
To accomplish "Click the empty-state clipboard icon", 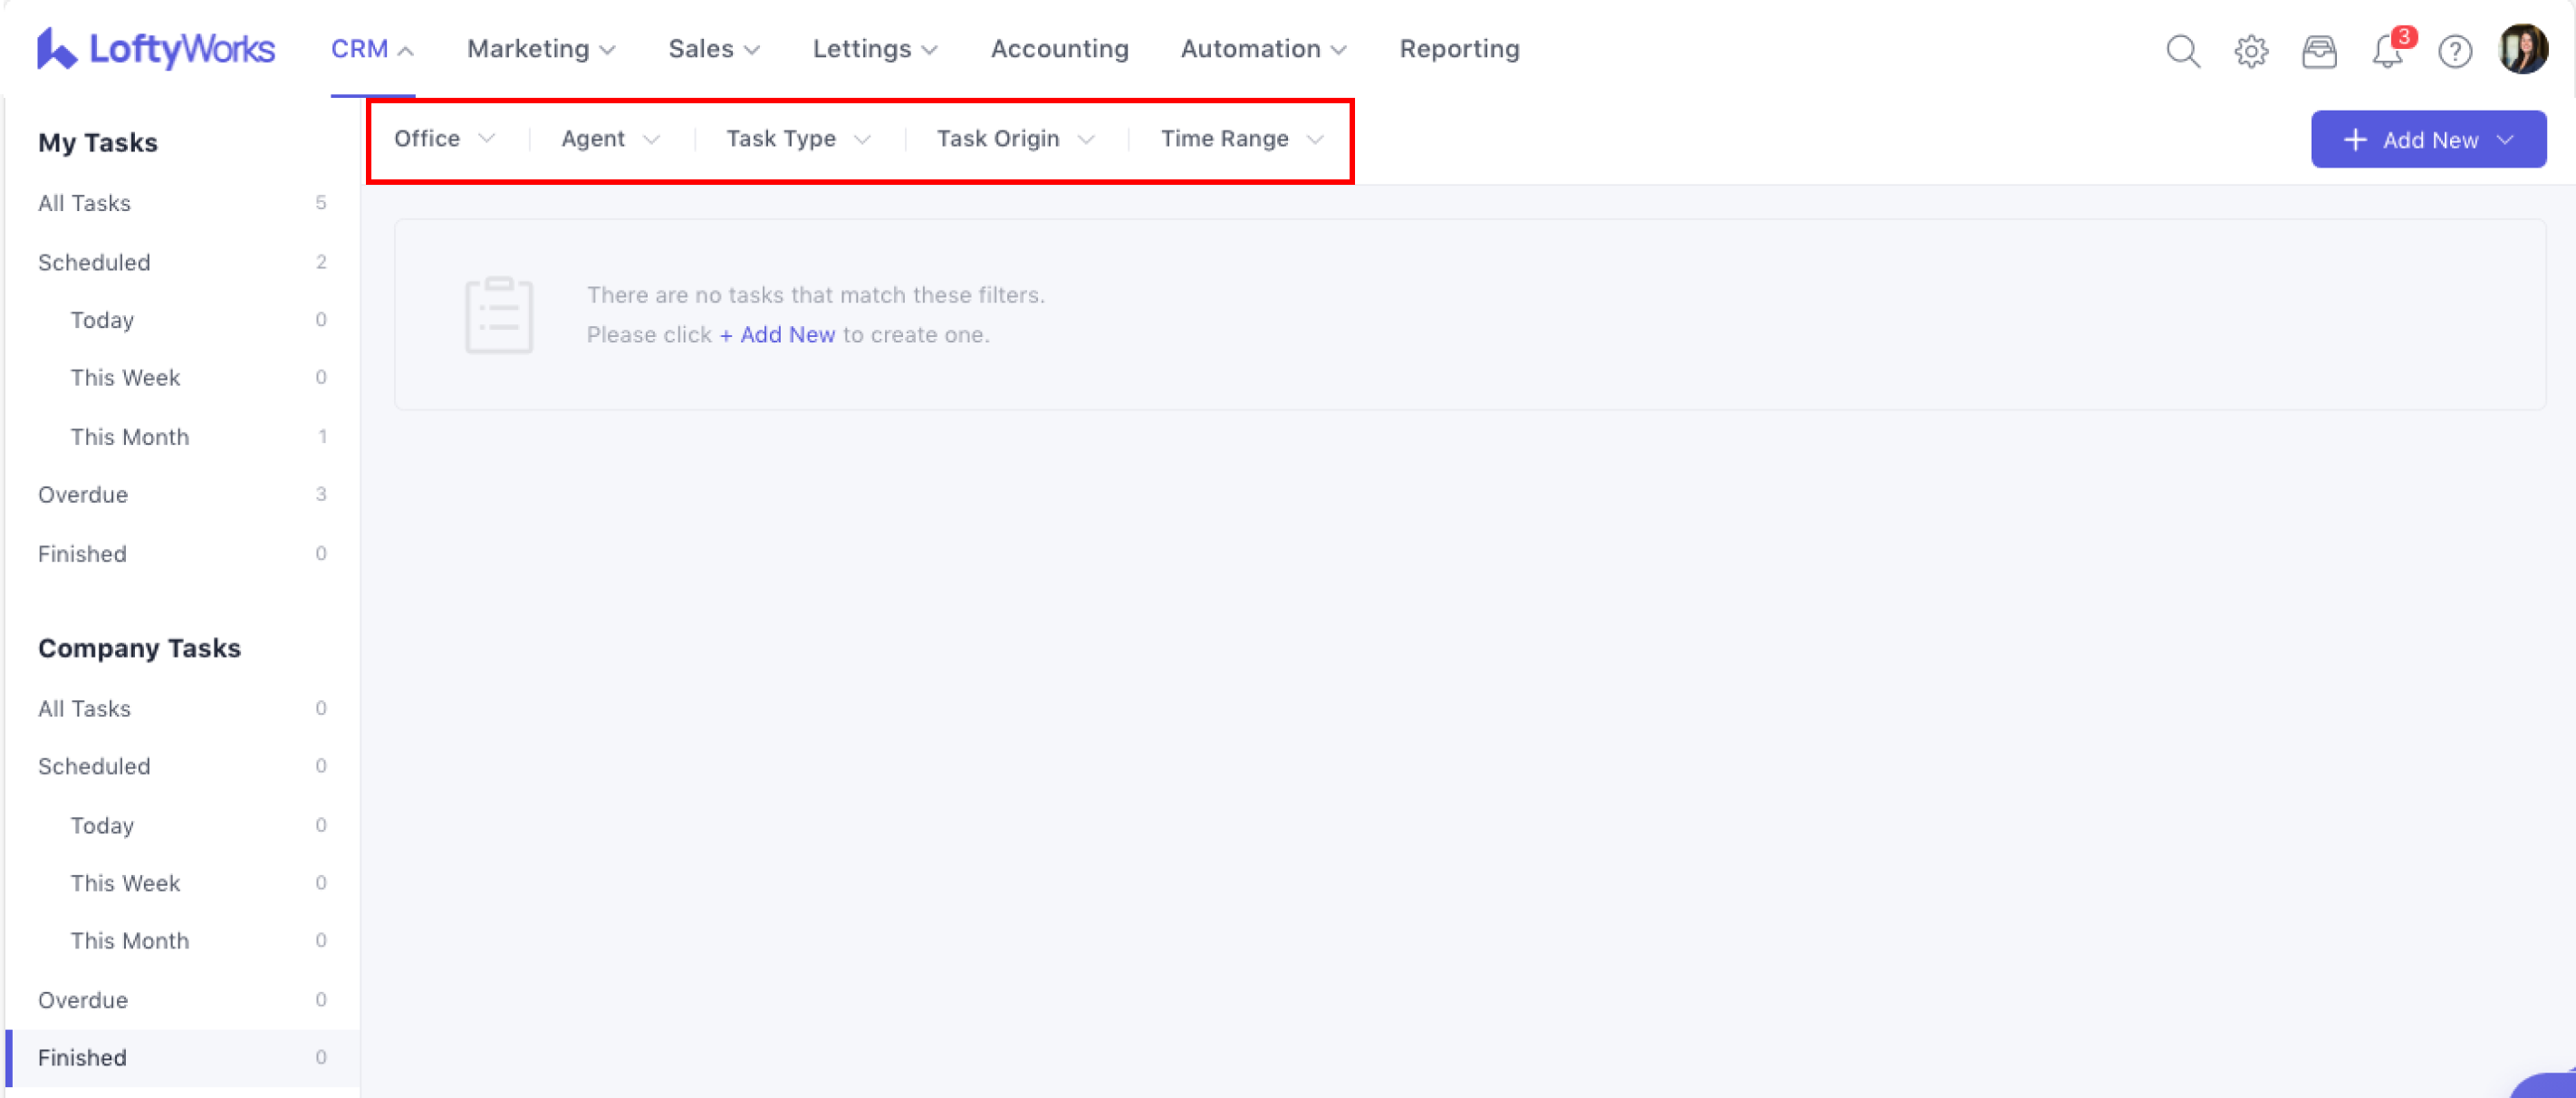I will point(498,315).
